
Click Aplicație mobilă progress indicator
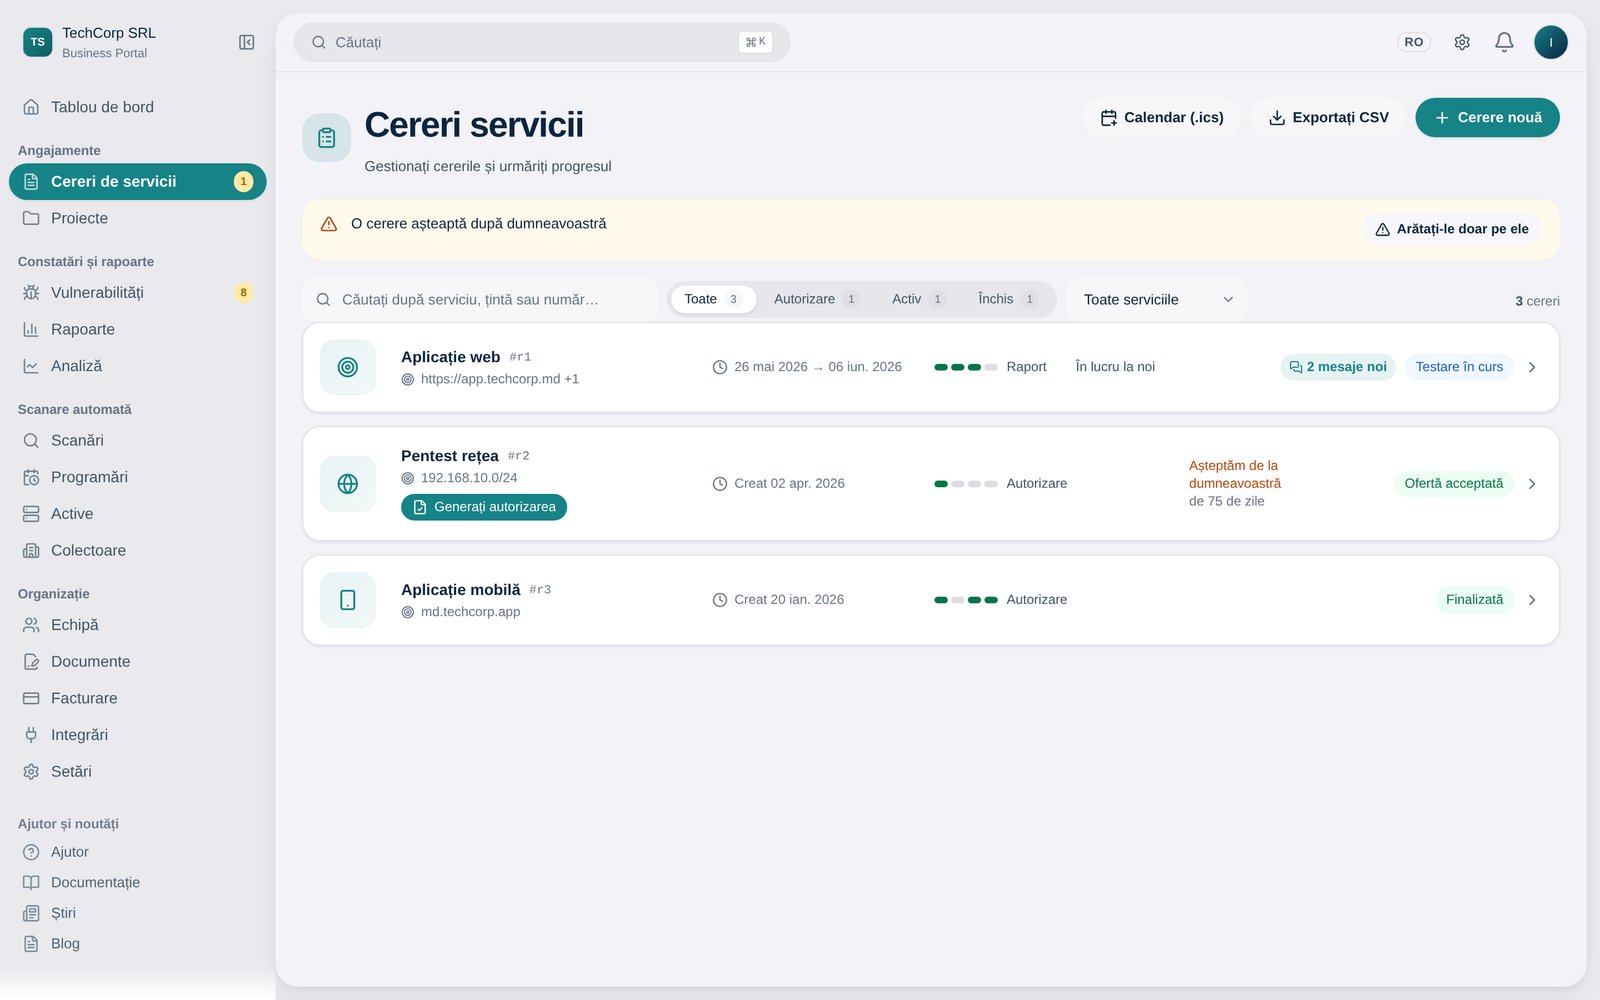[x=965, y=600]
